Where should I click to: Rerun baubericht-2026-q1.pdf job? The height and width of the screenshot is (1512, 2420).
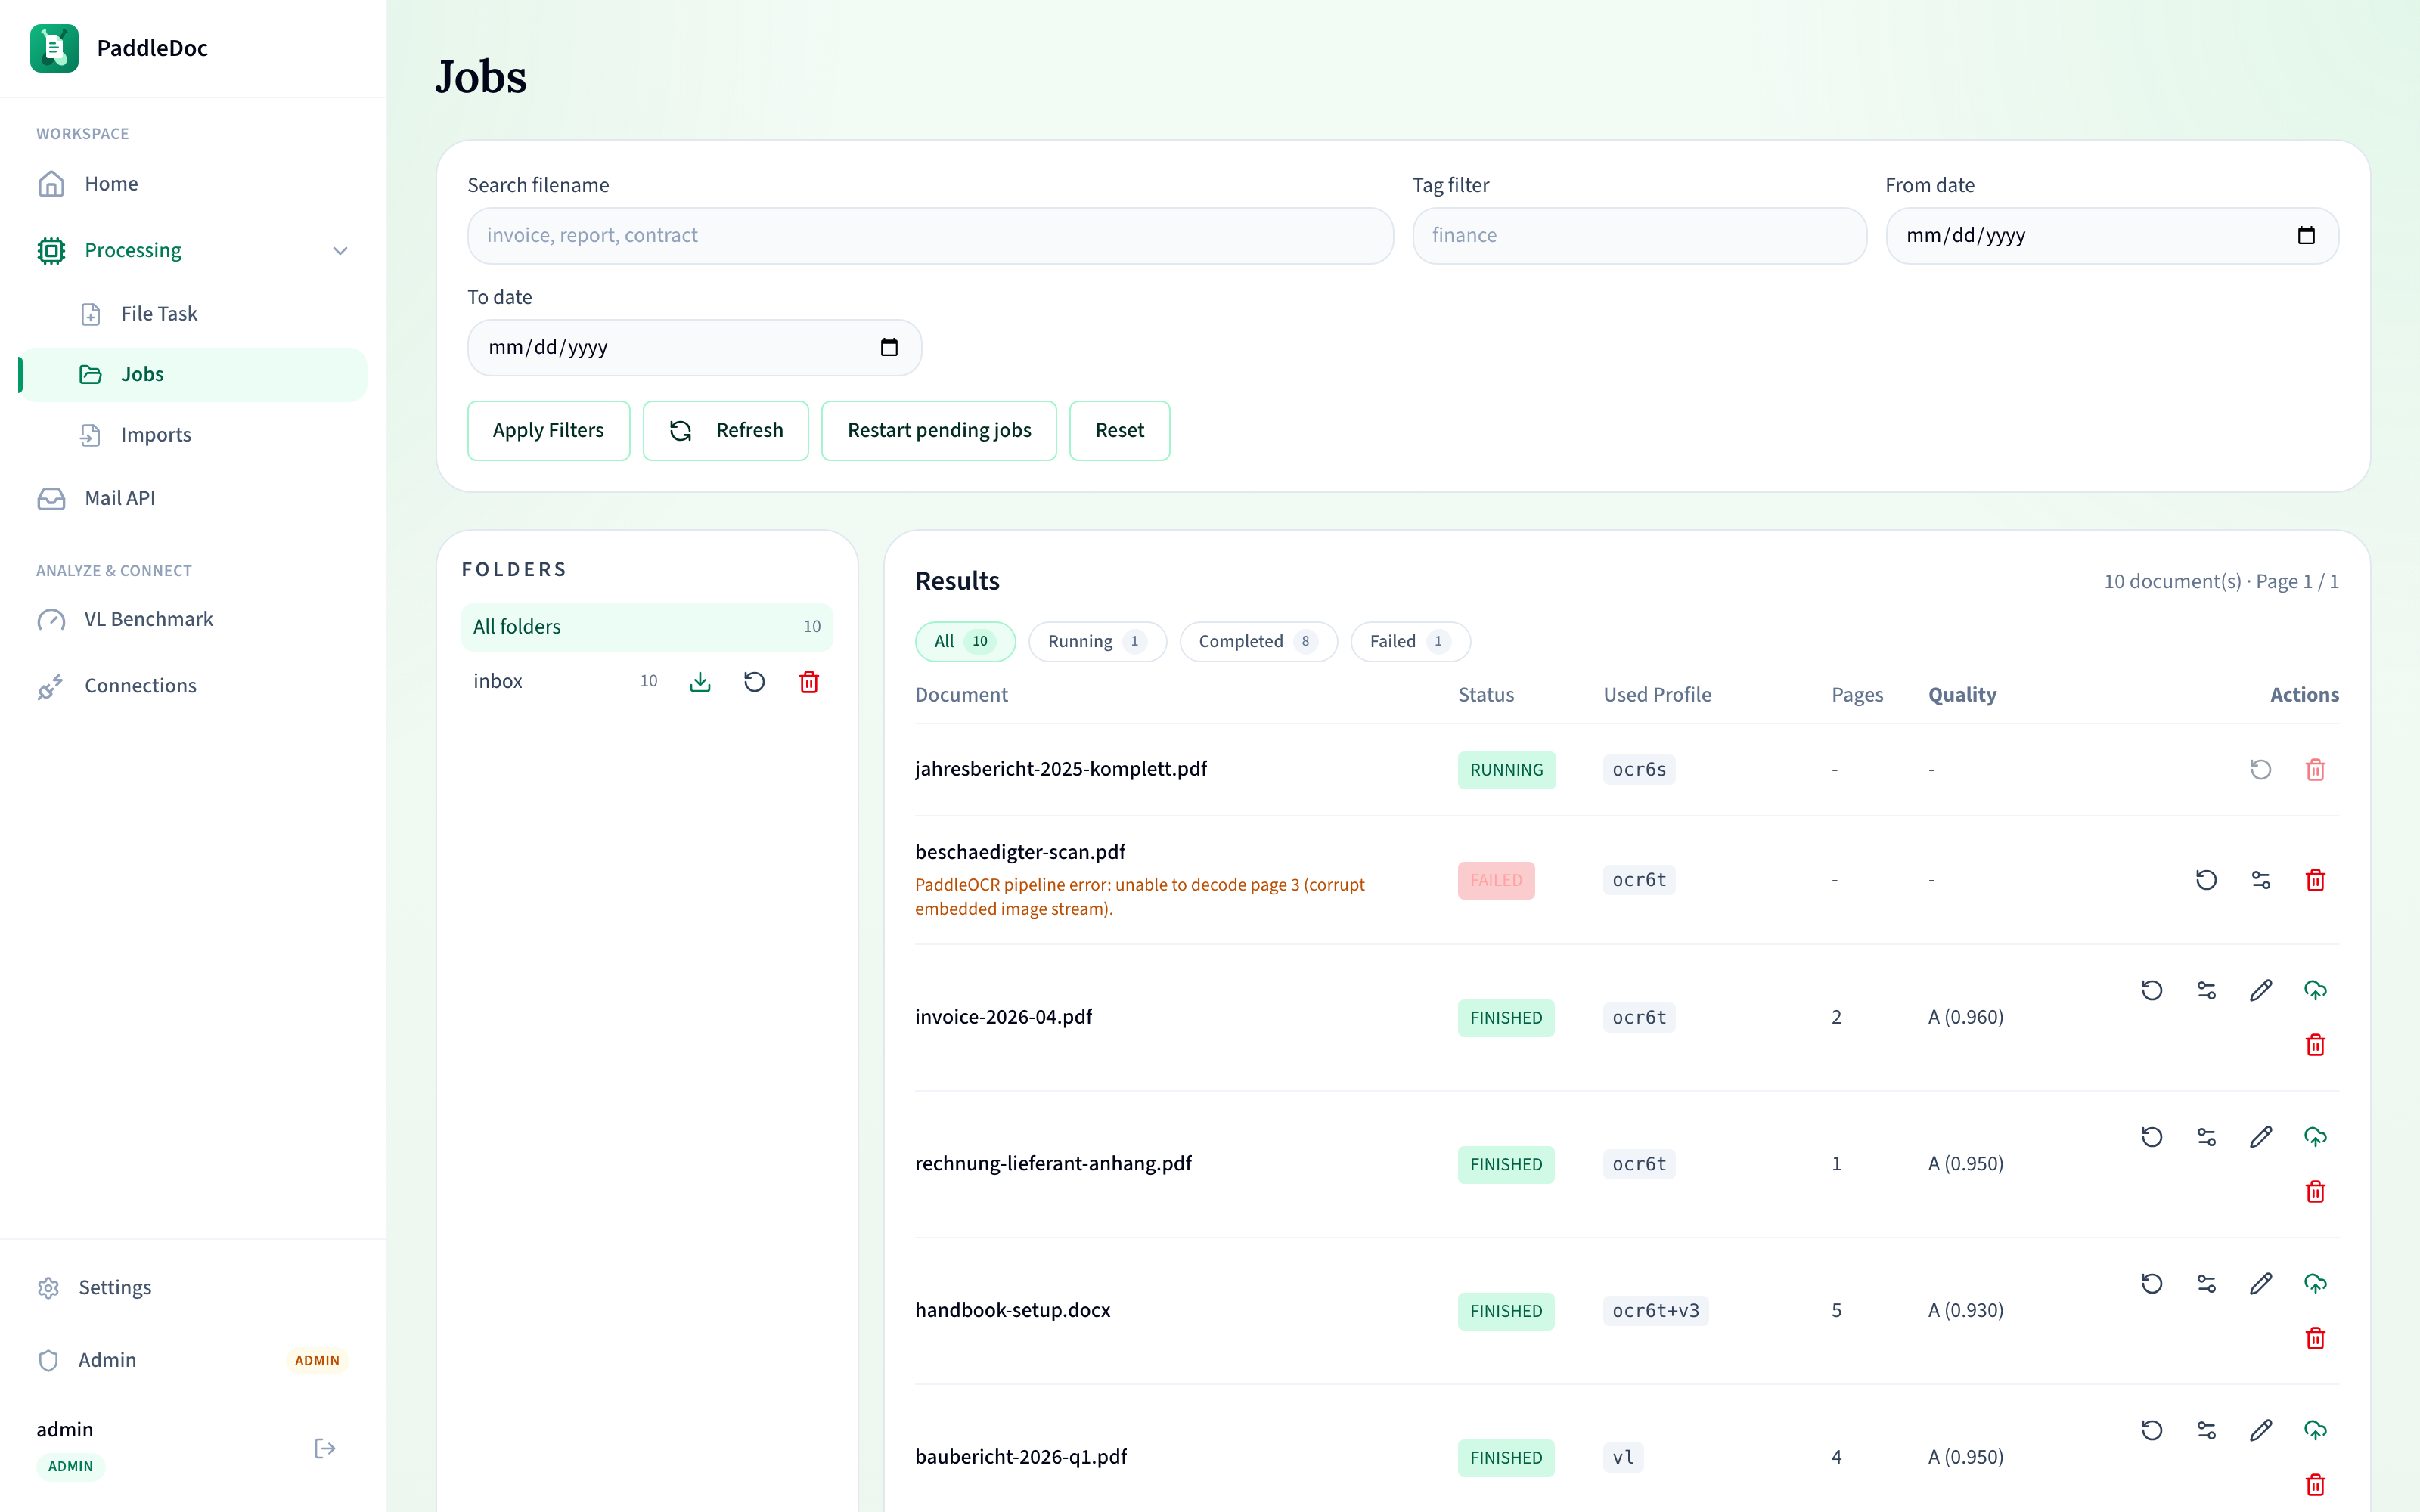(2152, 1431)
